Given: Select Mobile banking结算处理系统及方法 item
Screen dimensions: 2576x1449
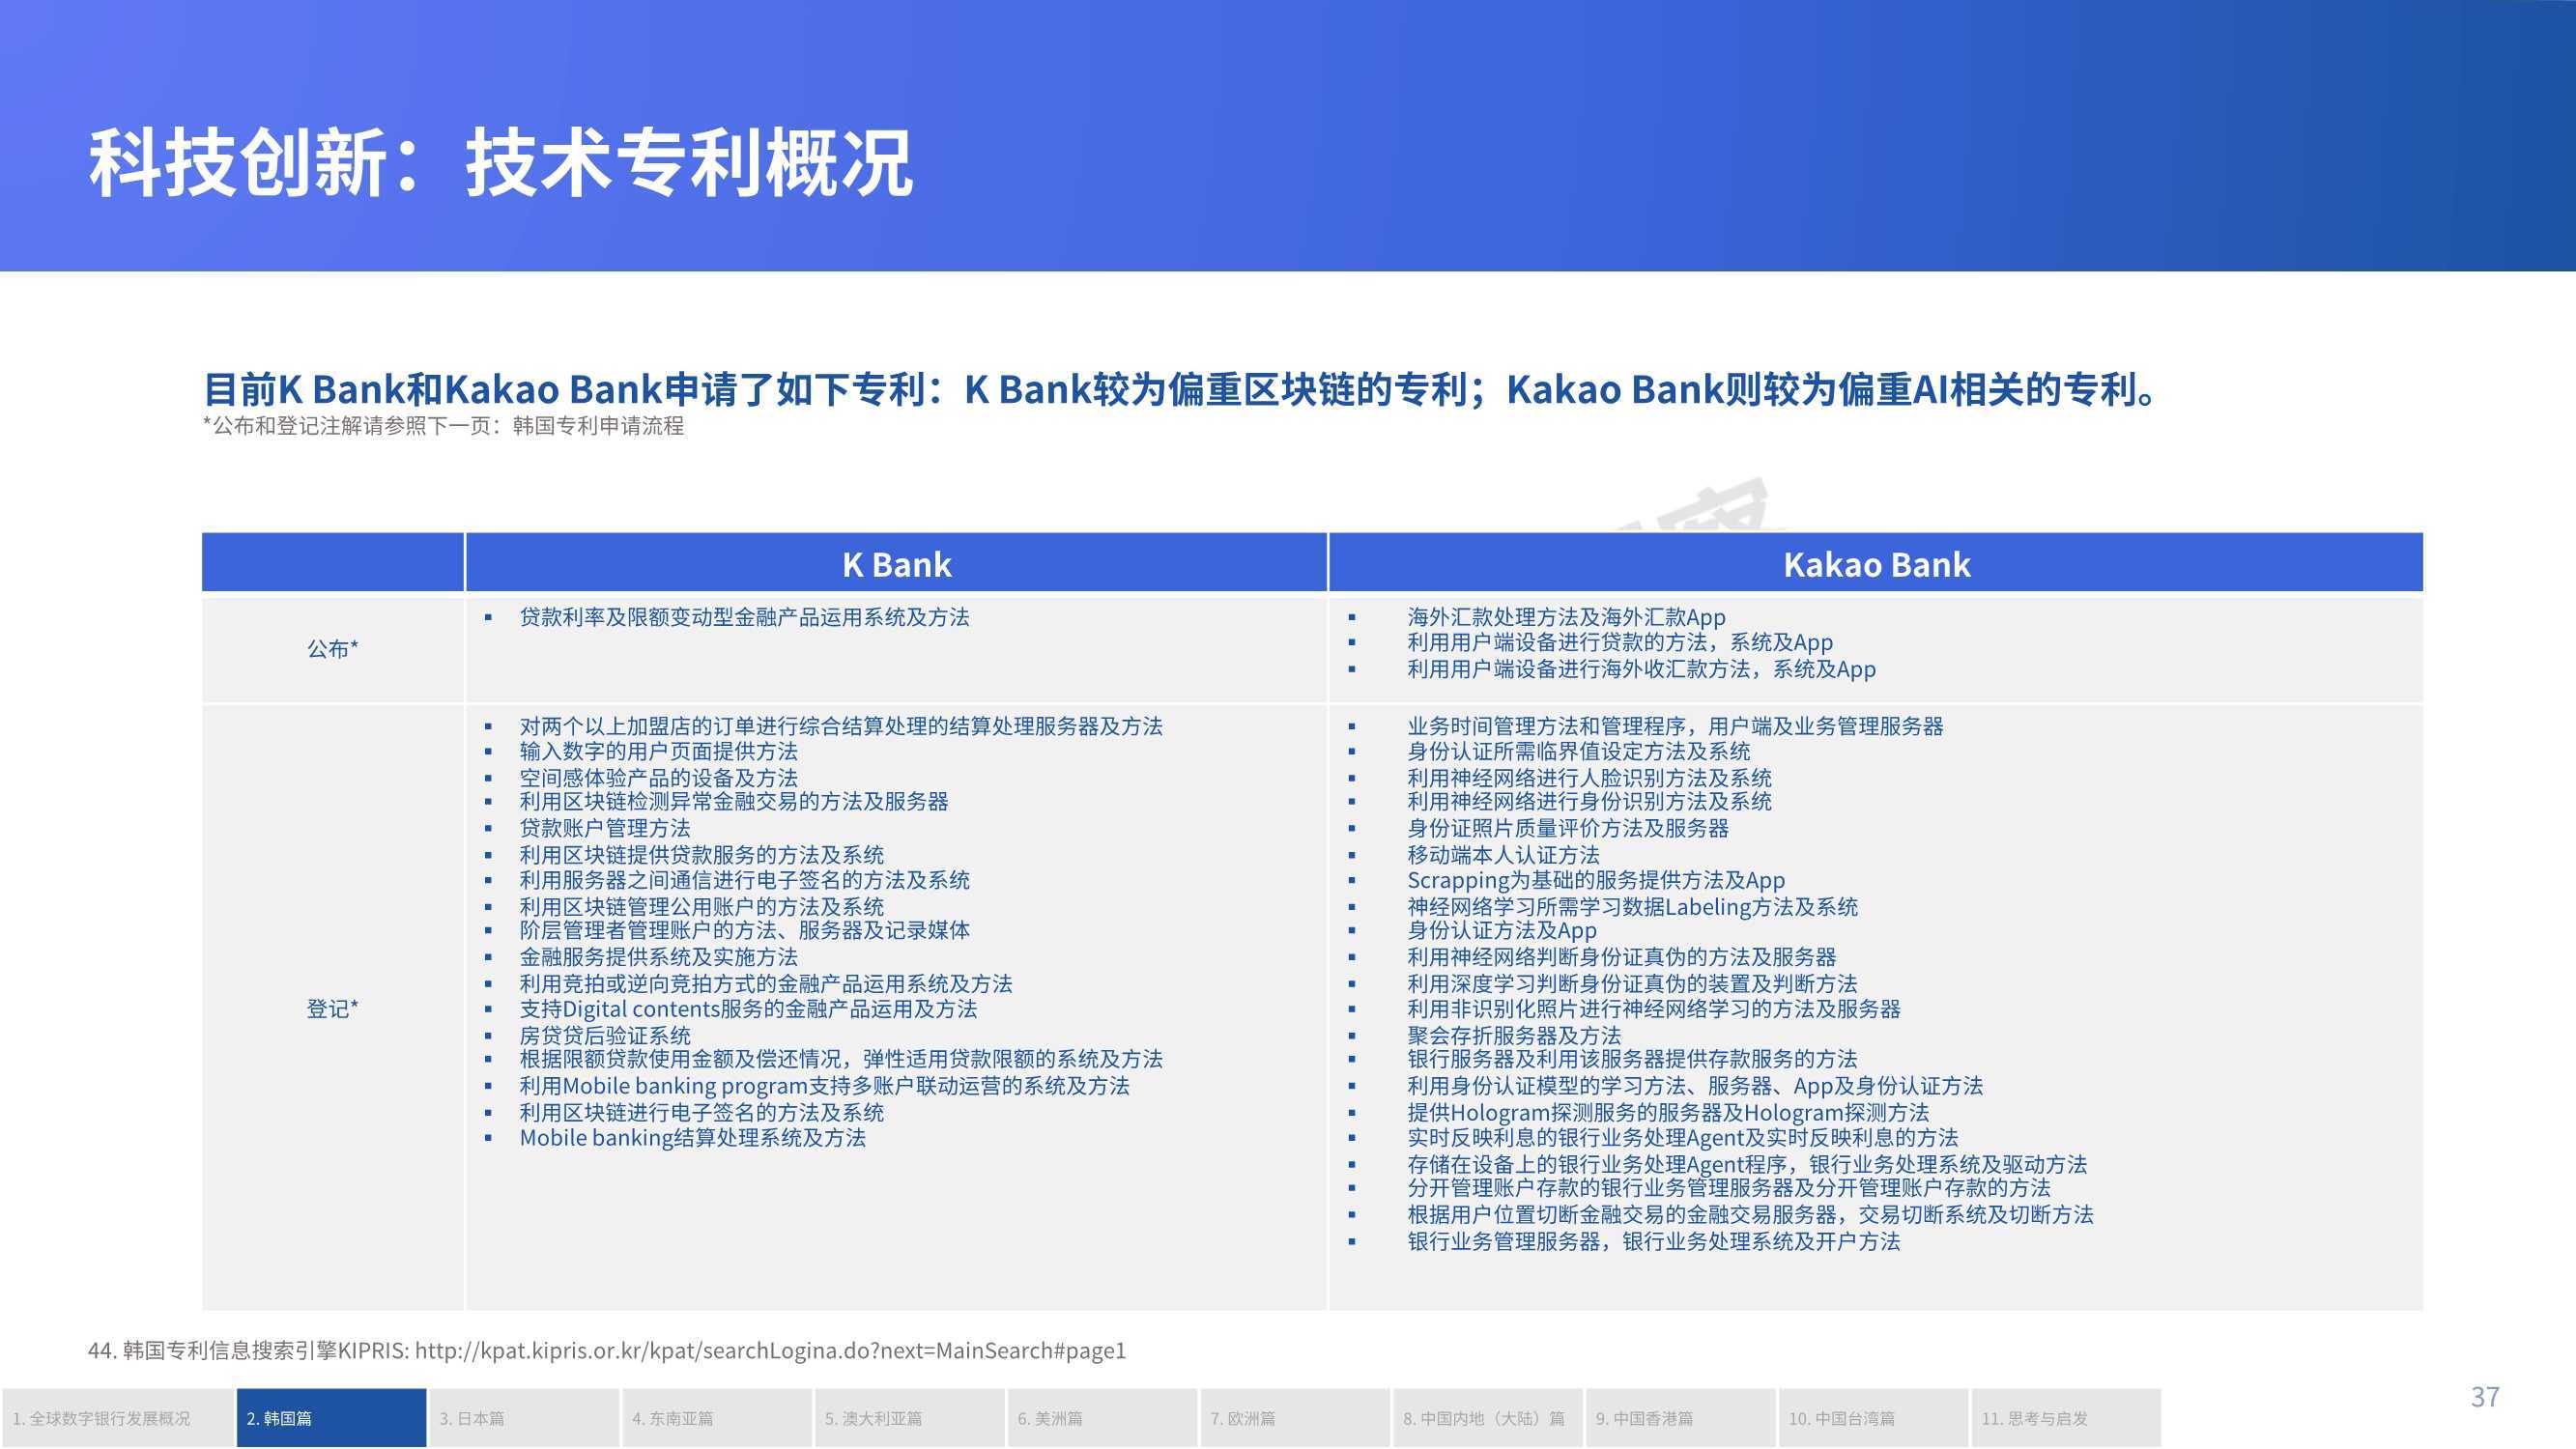Looking at the screenshot, I should (692, 1138).
